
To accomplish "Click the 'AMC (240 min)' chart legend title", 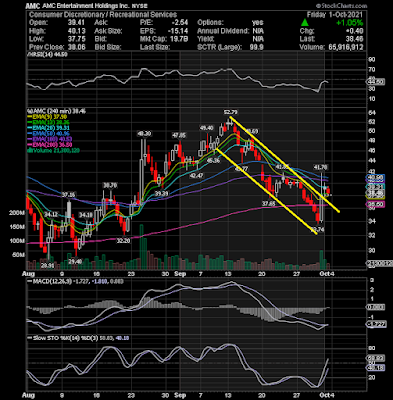I will (x=56, y=111).
